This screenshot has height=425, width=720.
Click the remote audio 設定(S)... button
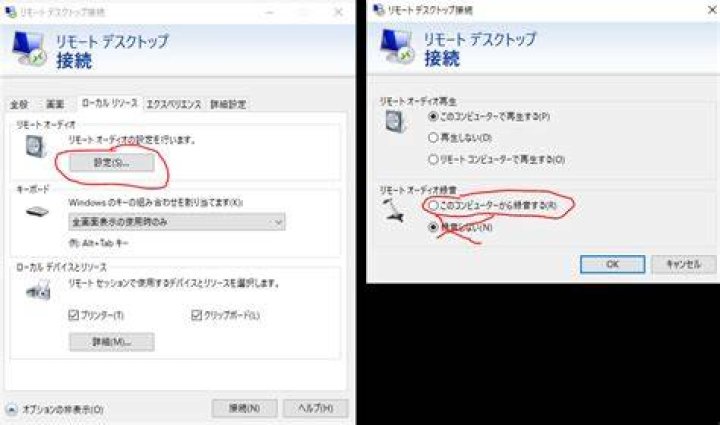(112, 162)
